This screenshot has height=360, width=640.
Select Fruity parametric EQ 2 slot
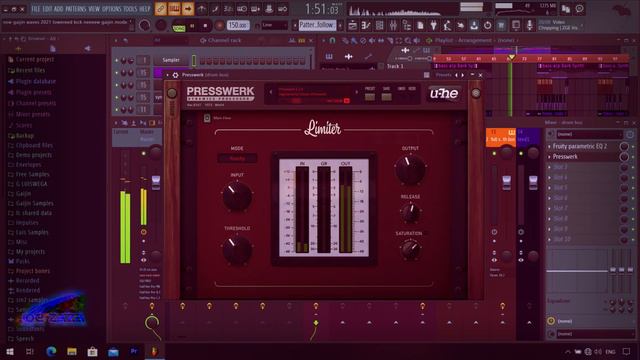(580, 146)
